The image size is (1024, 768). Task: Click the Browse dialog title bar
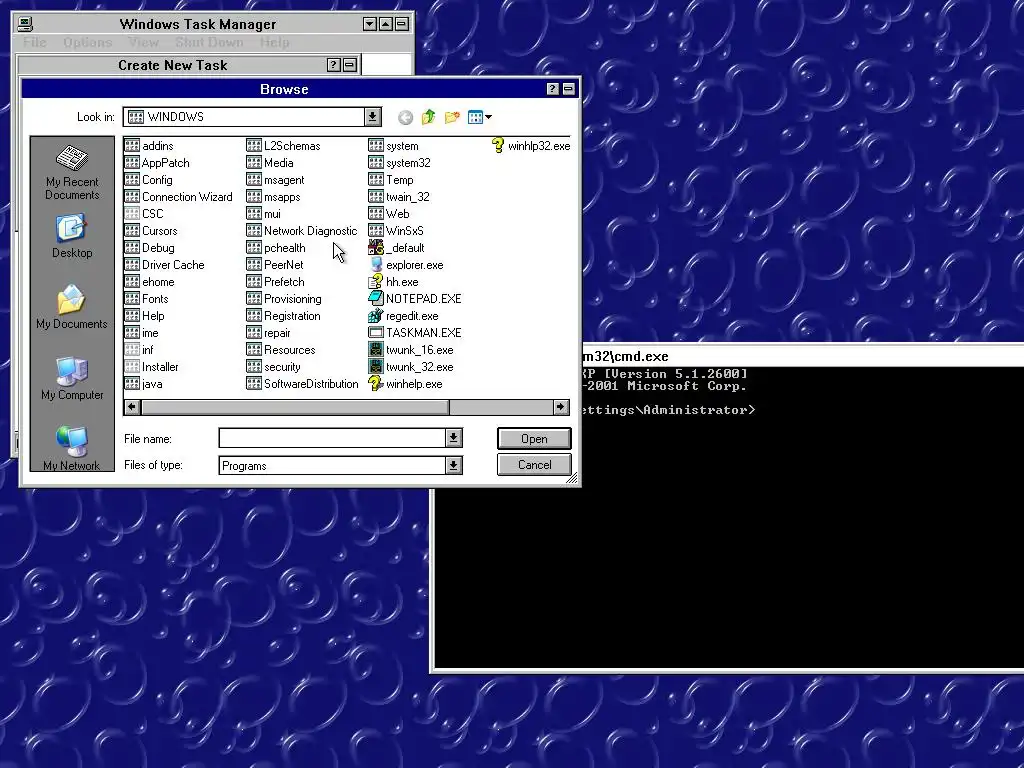coord(284,89)
